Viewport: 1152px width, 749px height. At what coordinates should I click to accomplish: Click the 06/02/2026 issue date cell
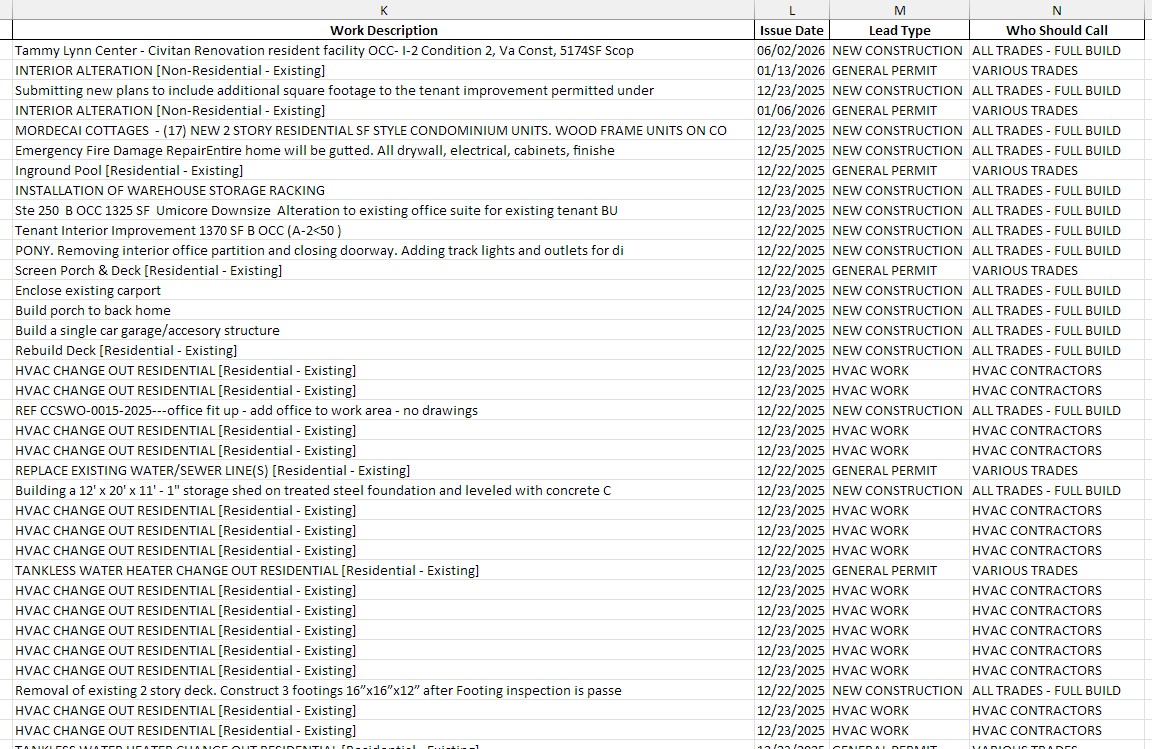tap(791, 50)
